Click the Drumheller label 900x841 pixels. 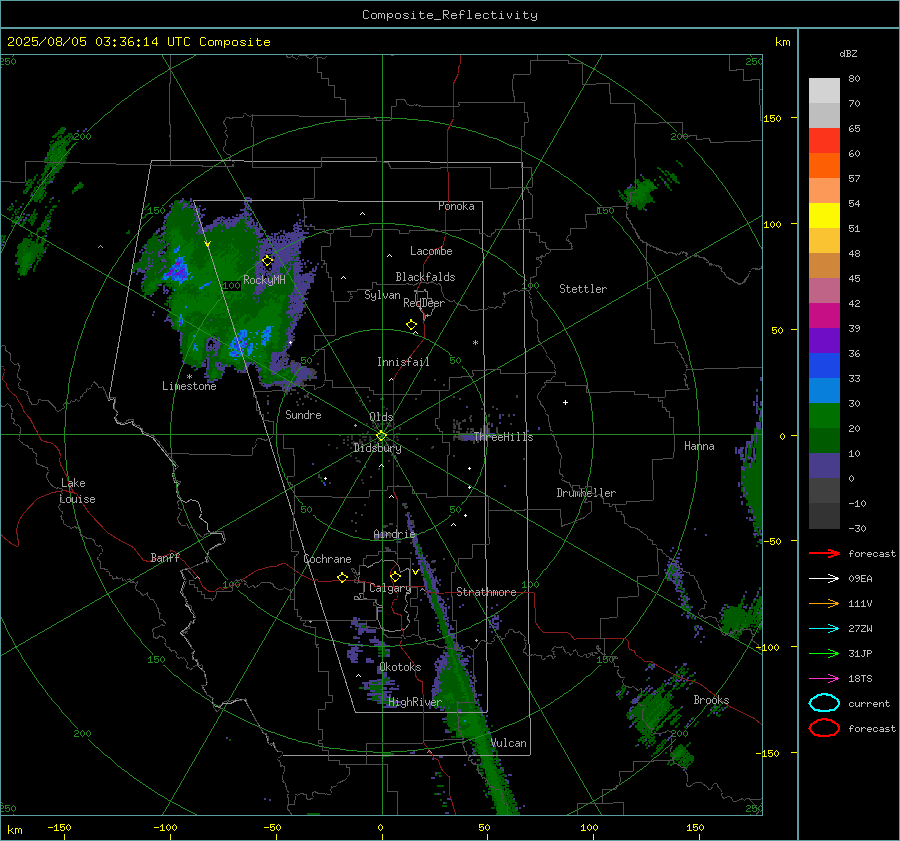click(586, 493)
